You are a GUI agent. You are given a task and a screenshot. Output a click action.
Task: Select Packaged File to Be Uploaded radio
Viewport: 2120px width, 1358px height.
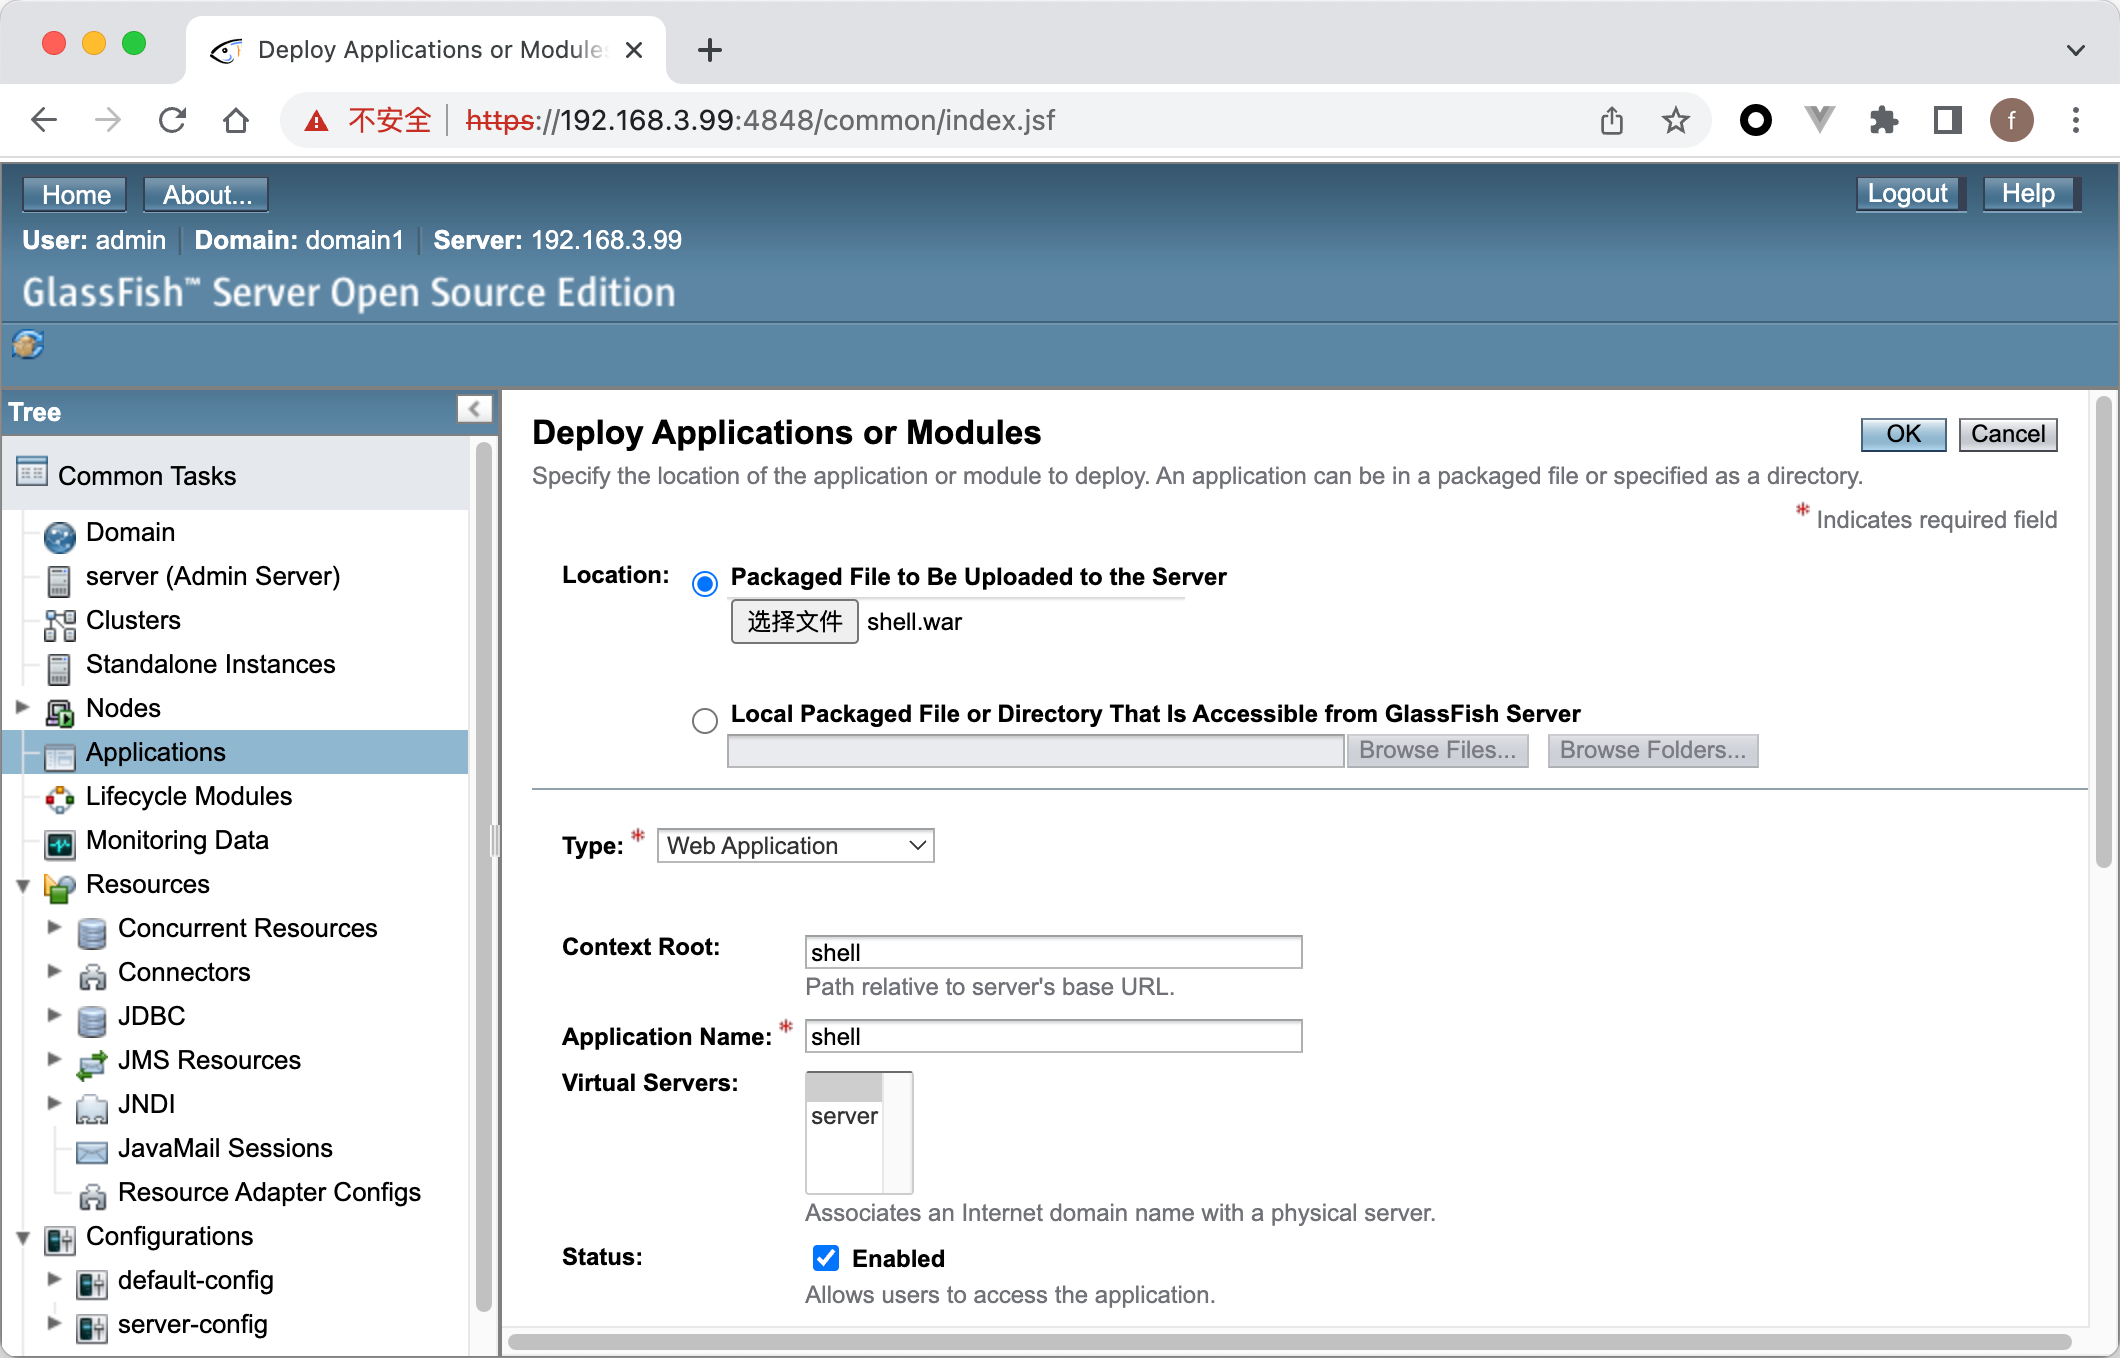pyautogui.click(x=705, y=583)
